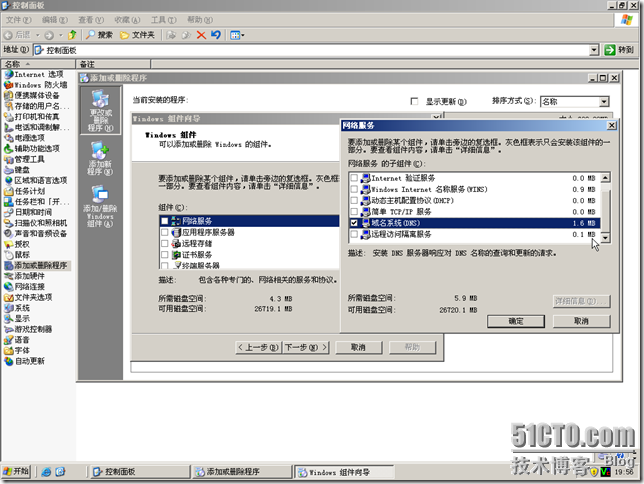Open the 编辑 menu
Image resolution: width=644 pixels, height=484 pixels.
click(x=55, y=20)
